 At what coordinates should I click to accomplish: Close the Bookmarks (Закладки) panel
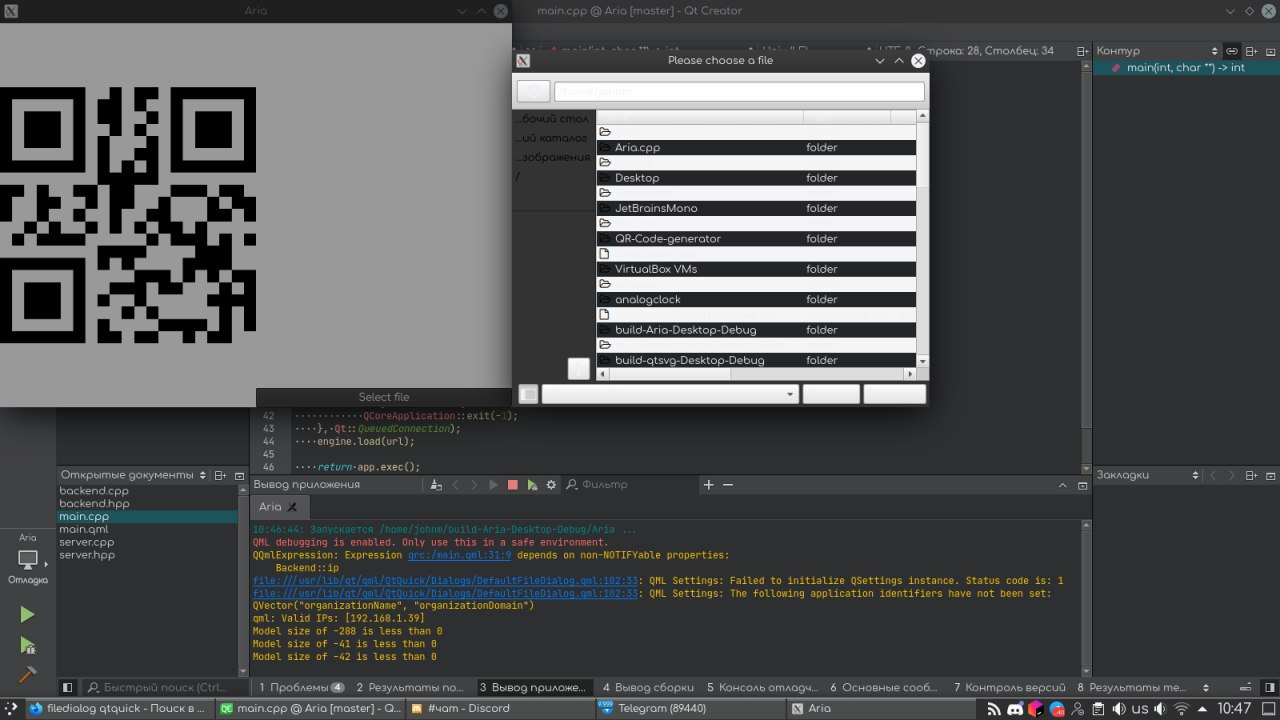1270,476
